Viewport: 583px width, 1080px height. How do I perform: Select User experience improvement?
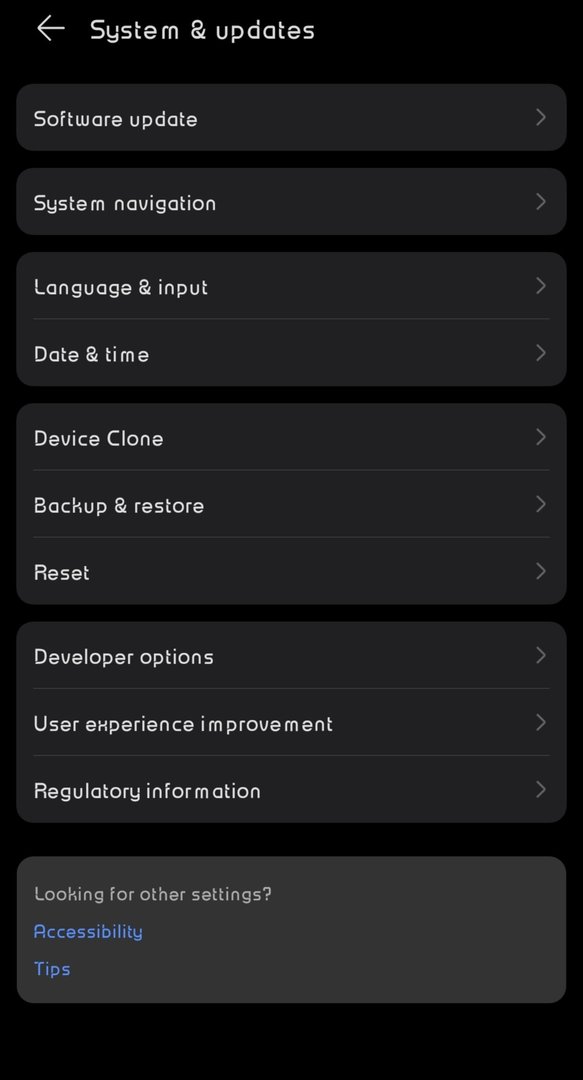point(292,723)
